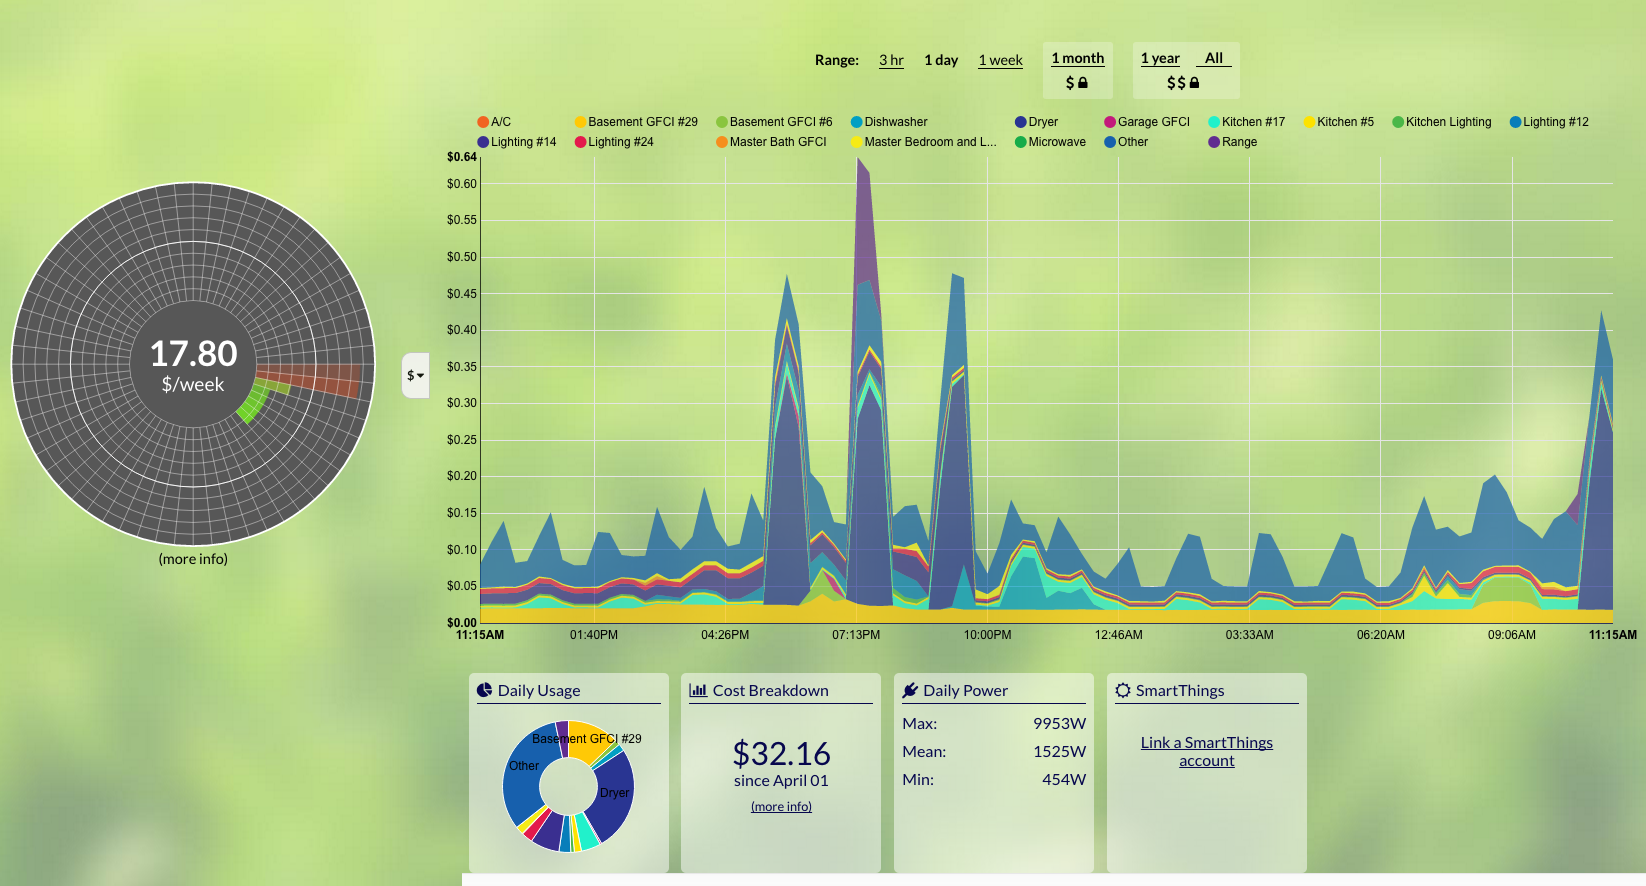This screenshot has height=886, width=1646.
Task: Click the Dryer legend dot
Action: pyautogui.click(x=1021, y=122)
